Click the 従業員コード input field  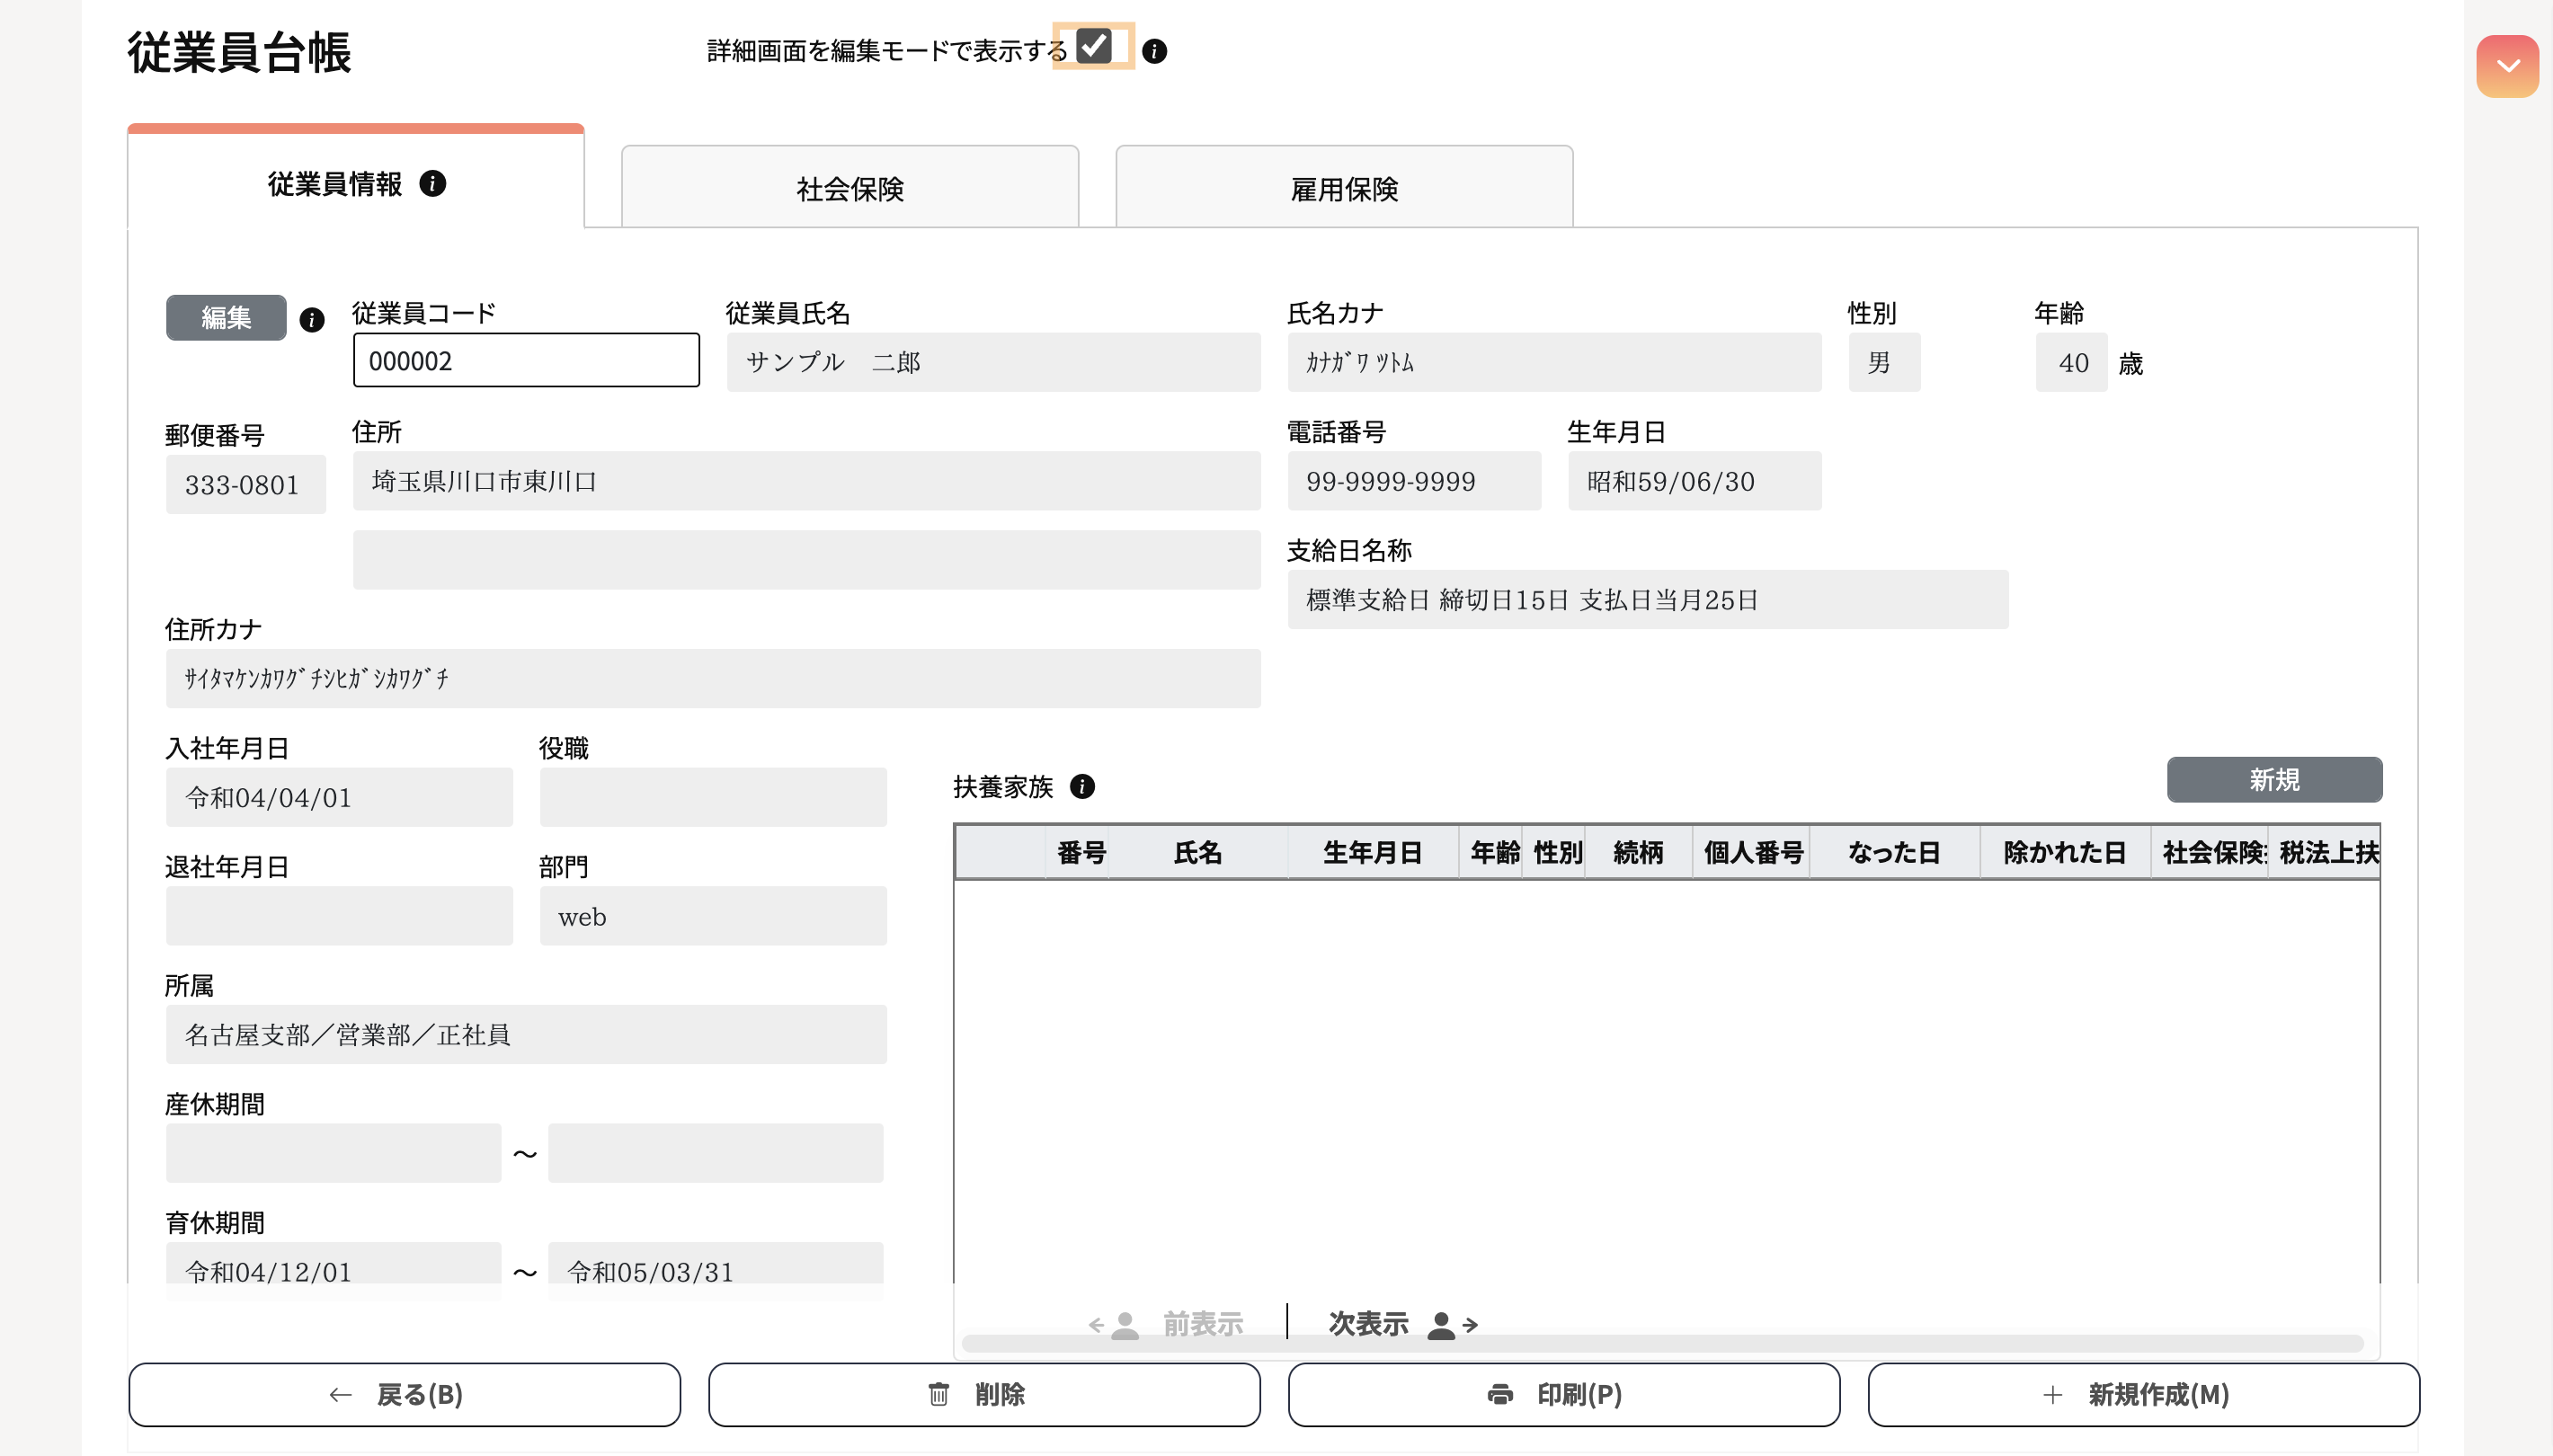526,361
